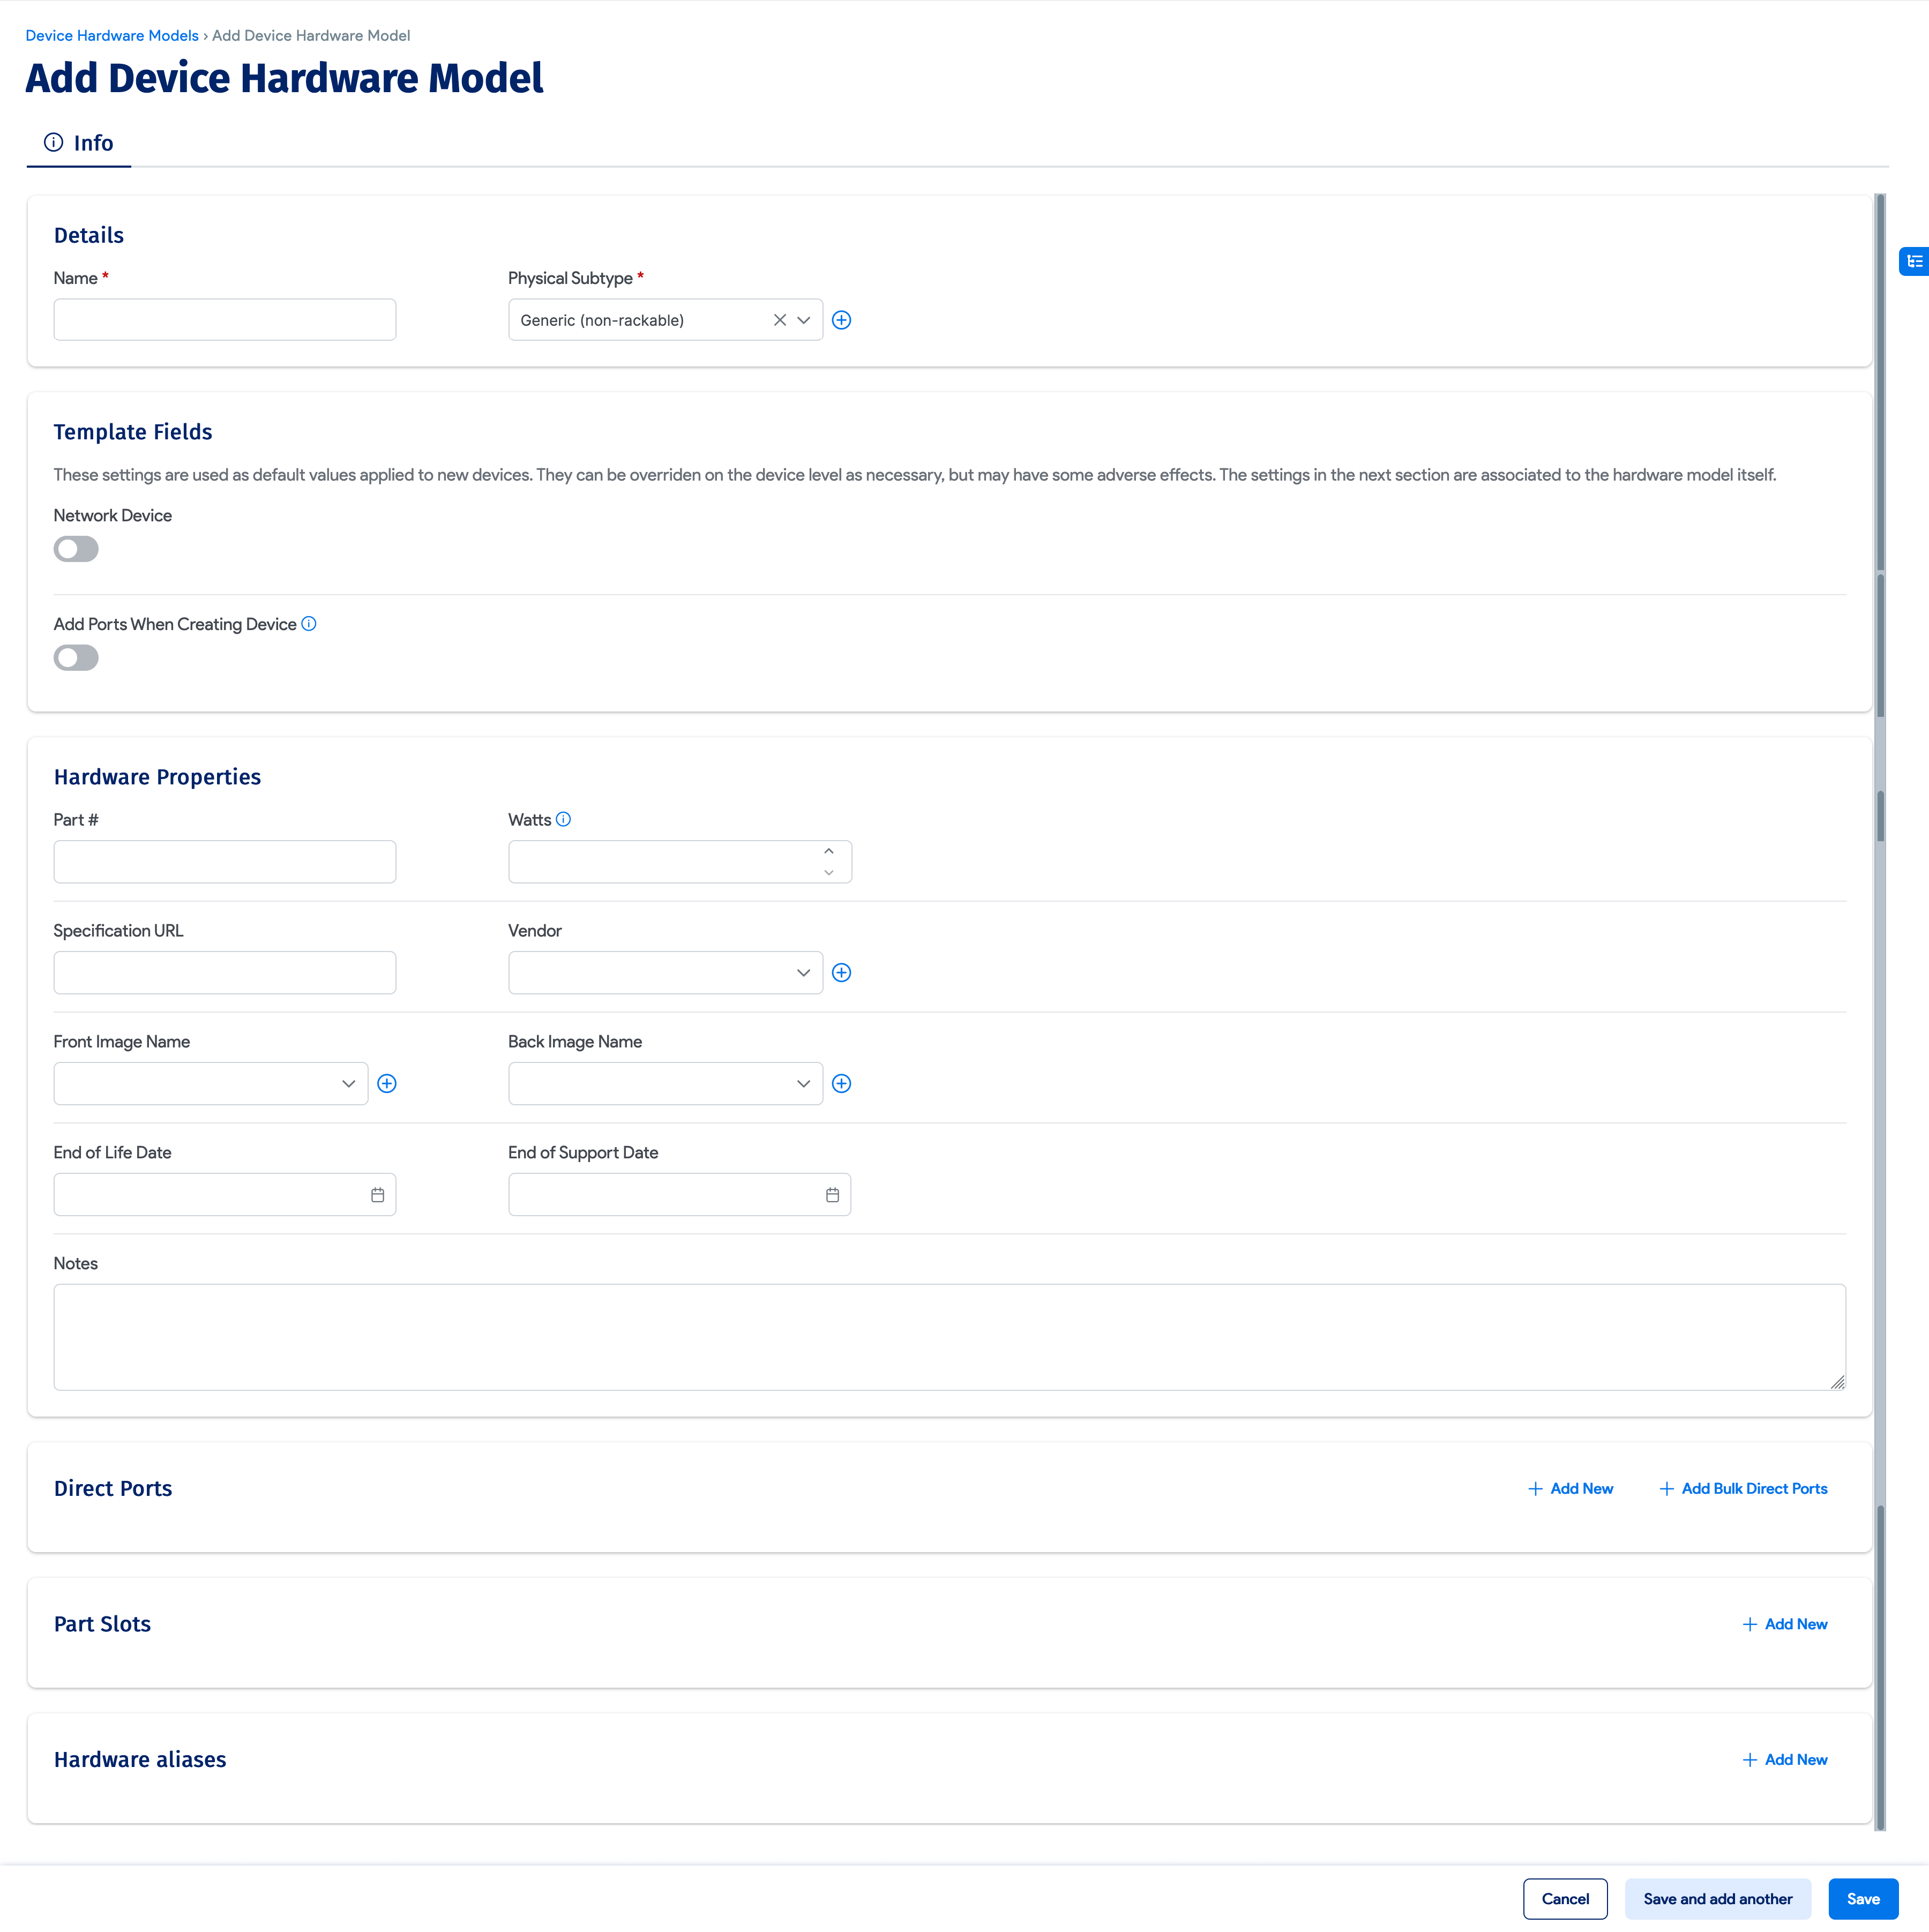Click info icon by Add Ports When Creating Device
1929x1932 pixels.
point(309,624)
